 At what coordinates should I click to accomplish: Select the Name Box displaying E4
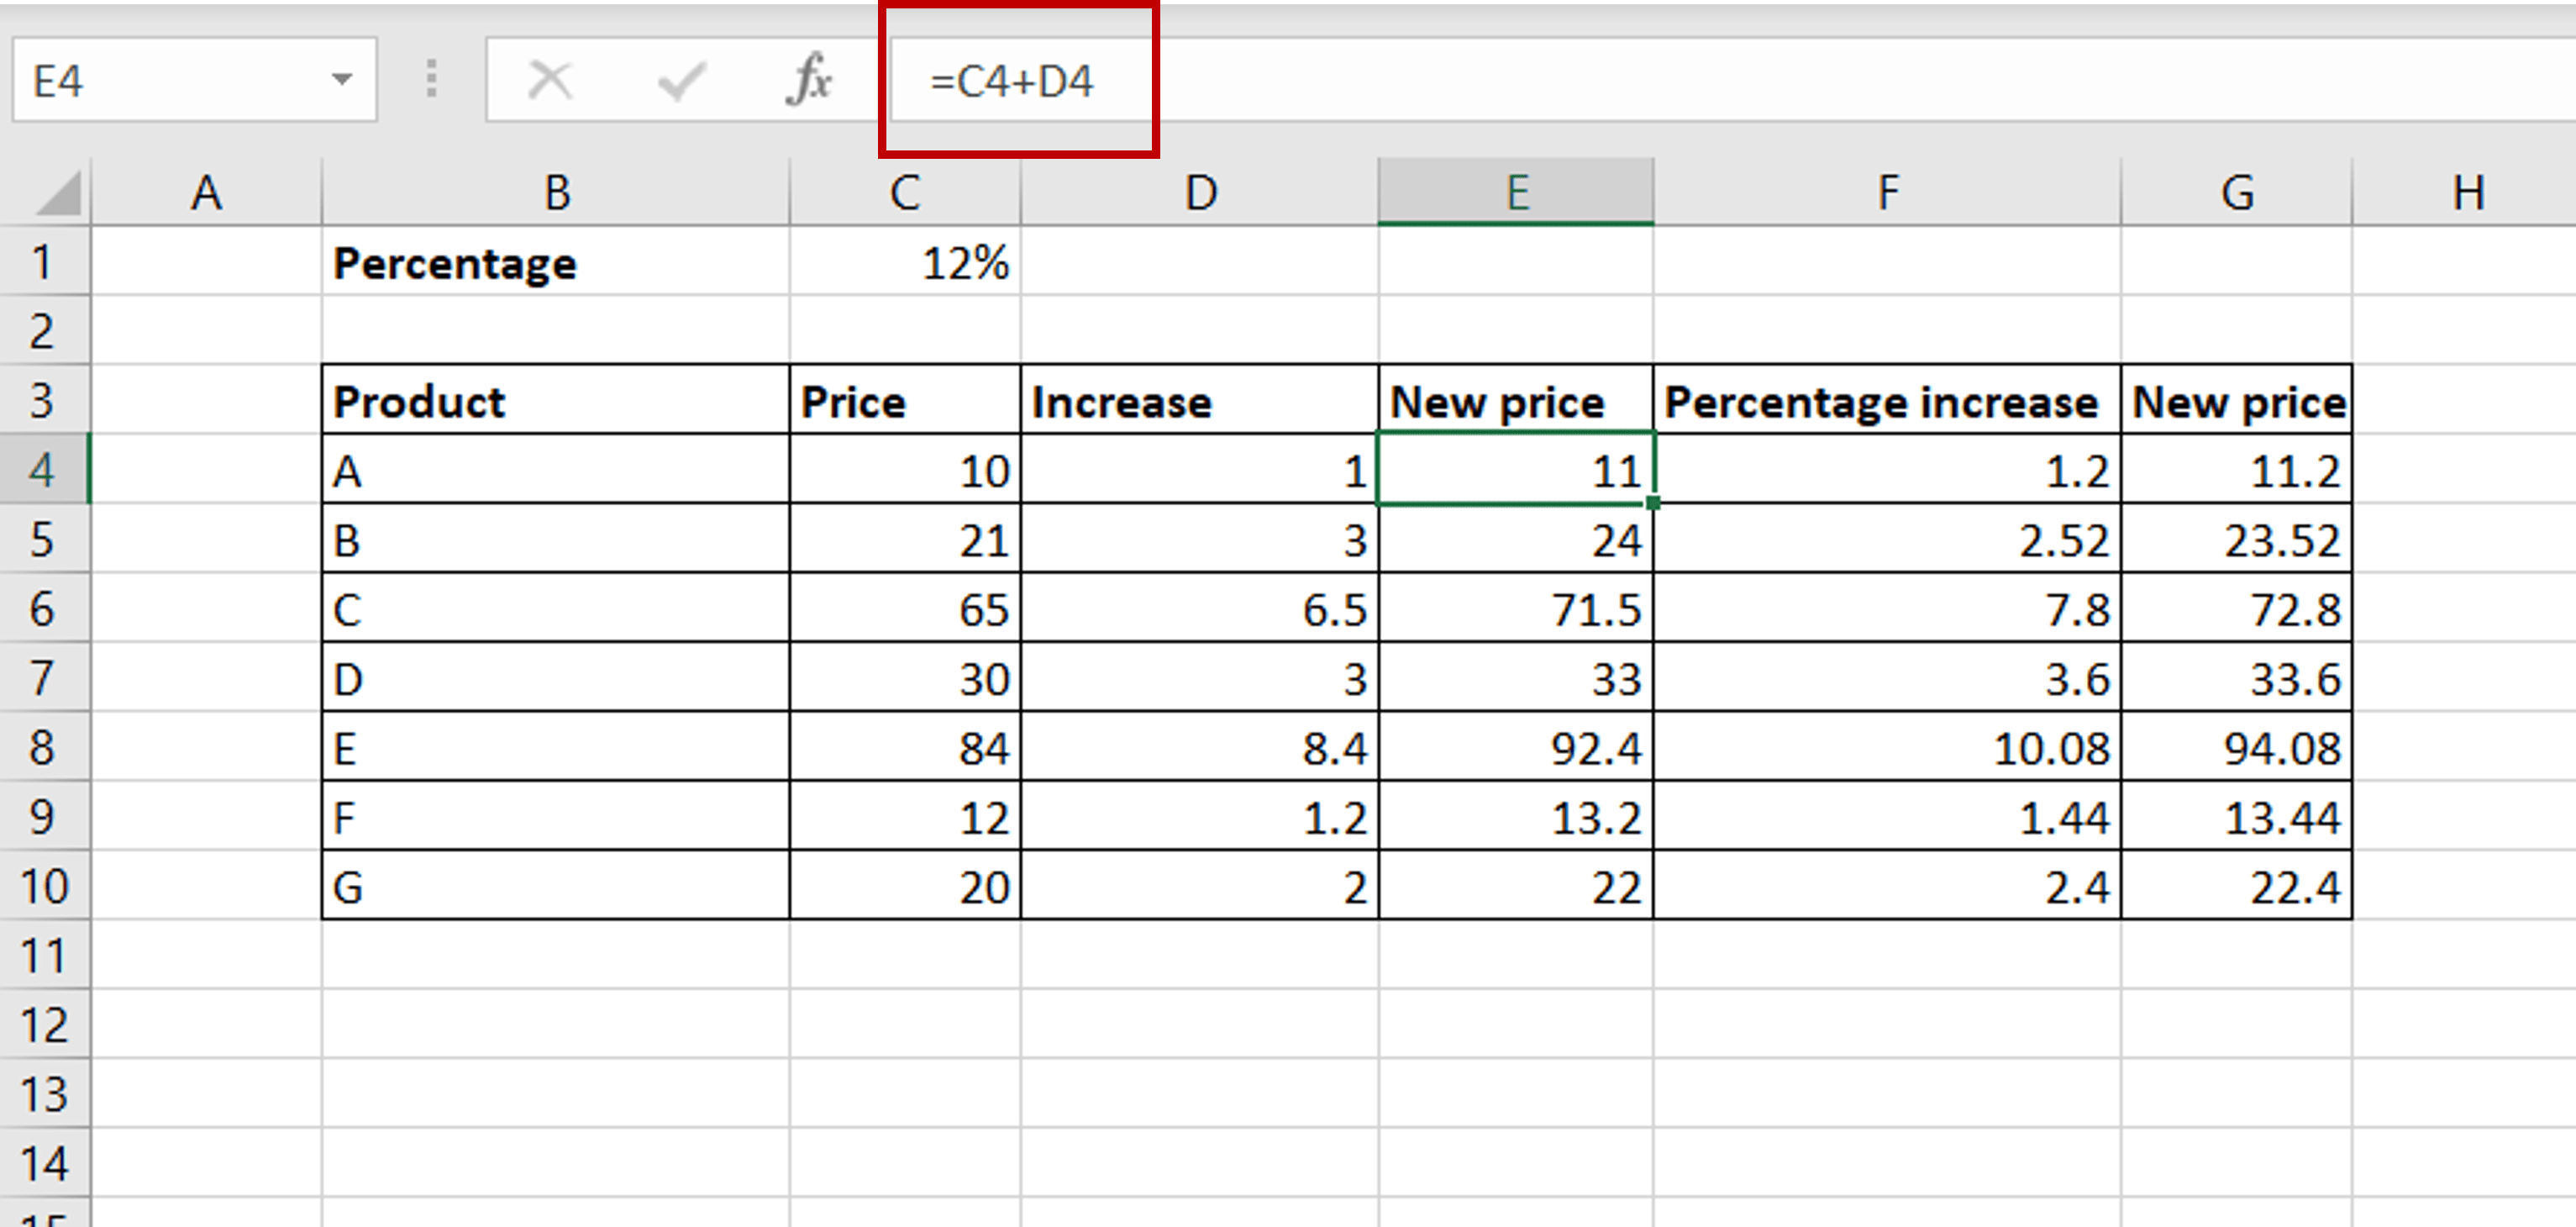tap(150, 80)
